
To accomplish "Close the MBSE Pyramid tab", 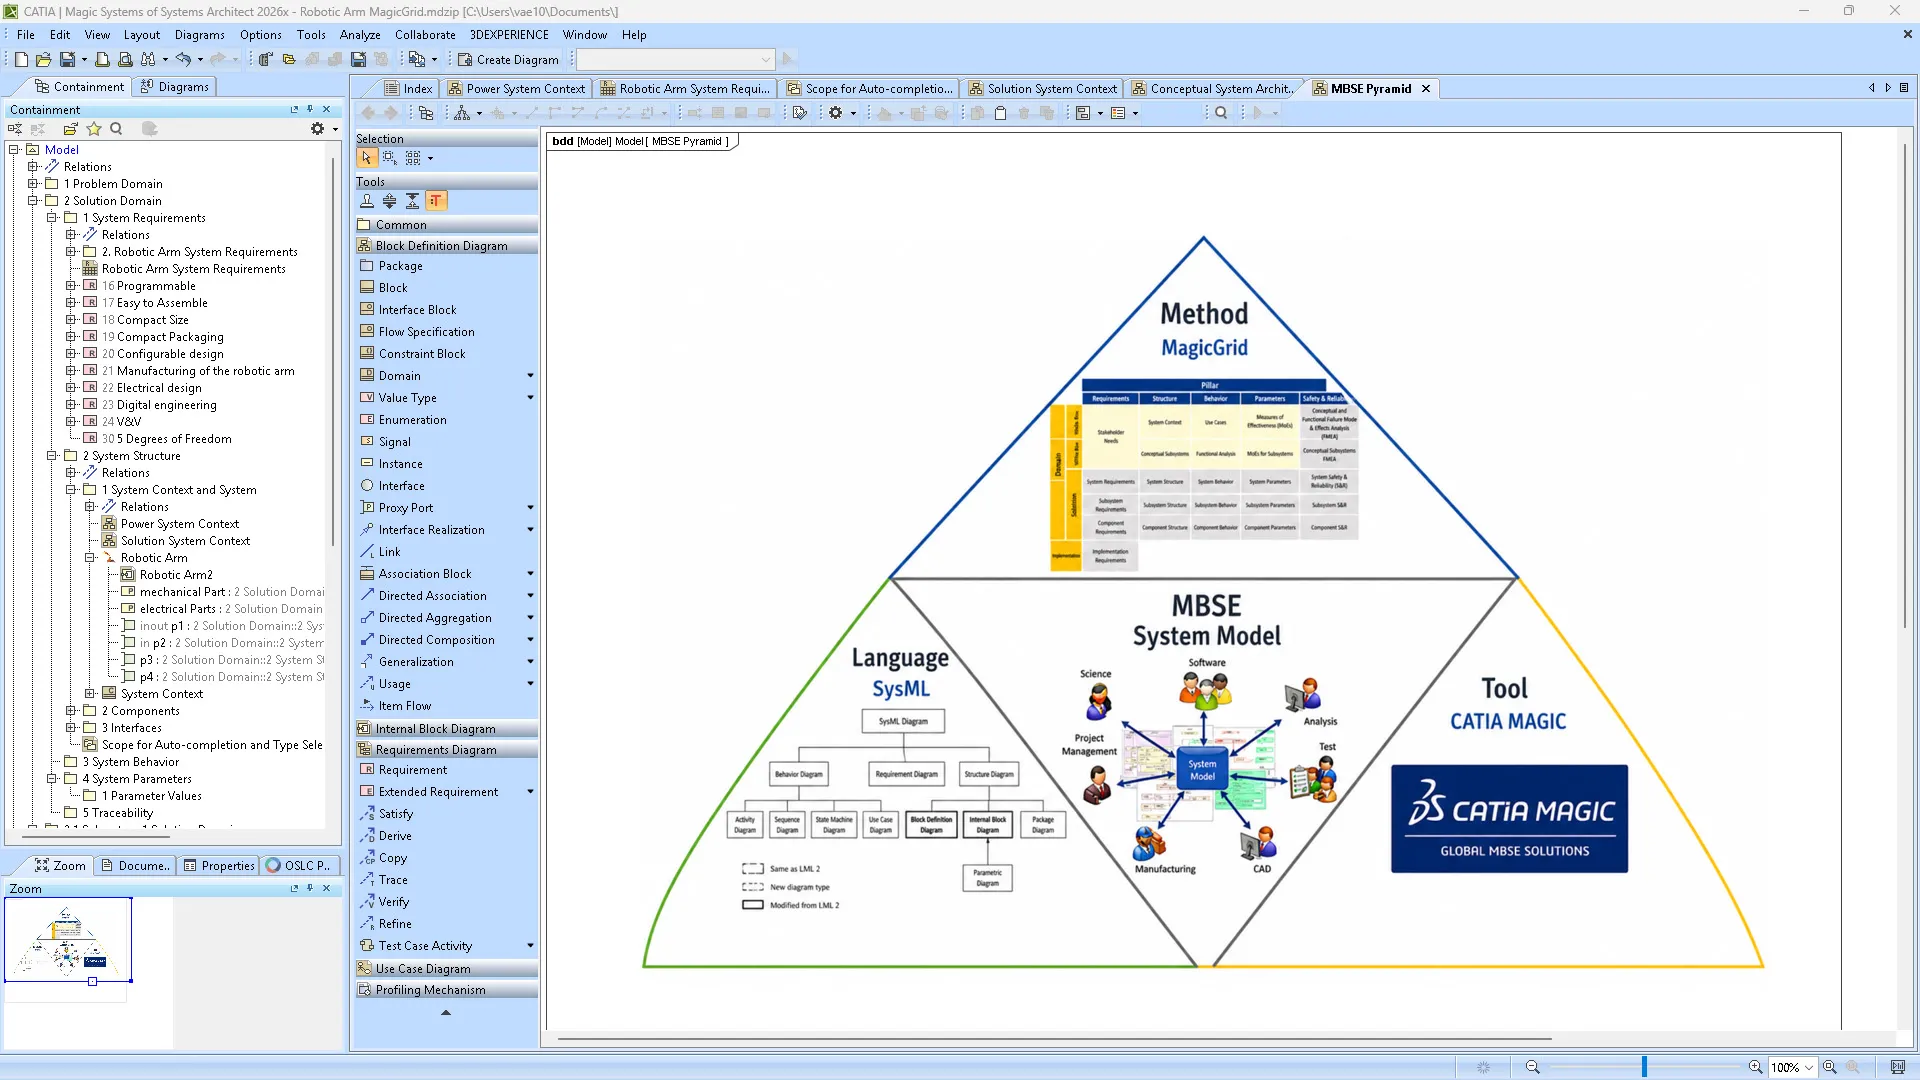I will [1426, 89].
